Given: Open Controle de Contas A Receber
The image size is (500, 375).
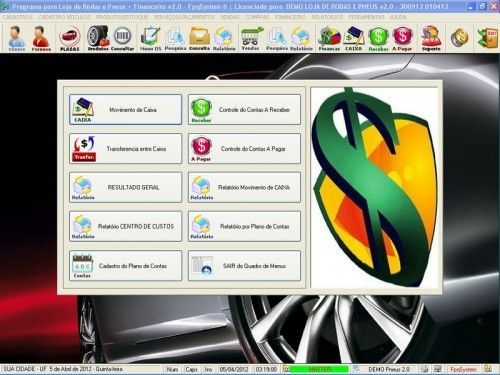Looking at the screenshot, I should (244, 110).
